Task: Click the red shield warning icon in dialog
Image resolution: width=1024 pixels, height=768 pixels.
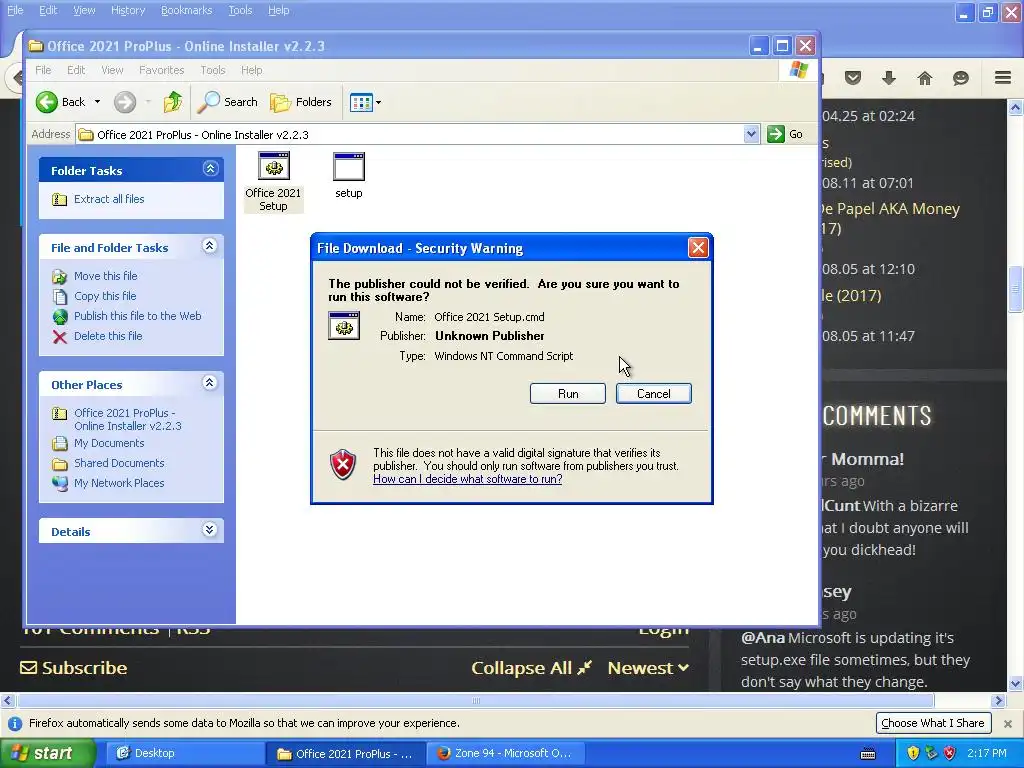Action: point(344,465)
